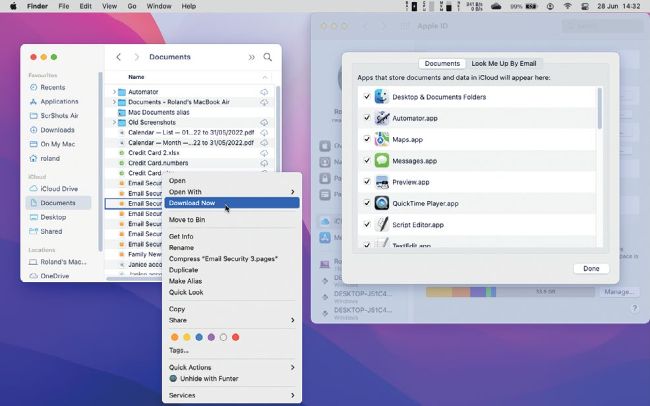Image resolution: width=650 pixels, height=406 pixels.
Task: Download Automator folder via cloud icon
Action: click(x=264, y=92)
